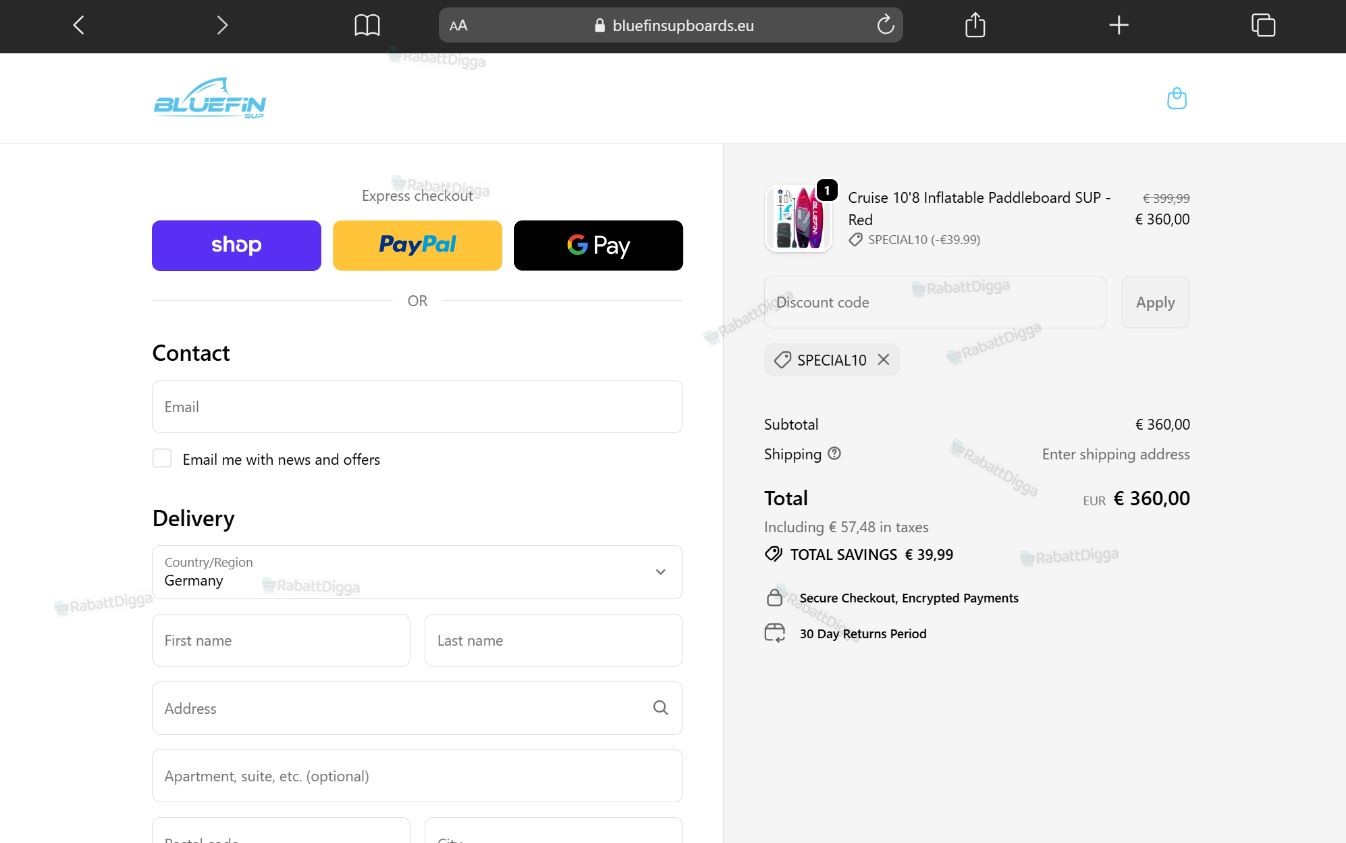This screenshot has width=1346, height=843.
Task: Check 'Email me with news and offers'
Action: 162,458
